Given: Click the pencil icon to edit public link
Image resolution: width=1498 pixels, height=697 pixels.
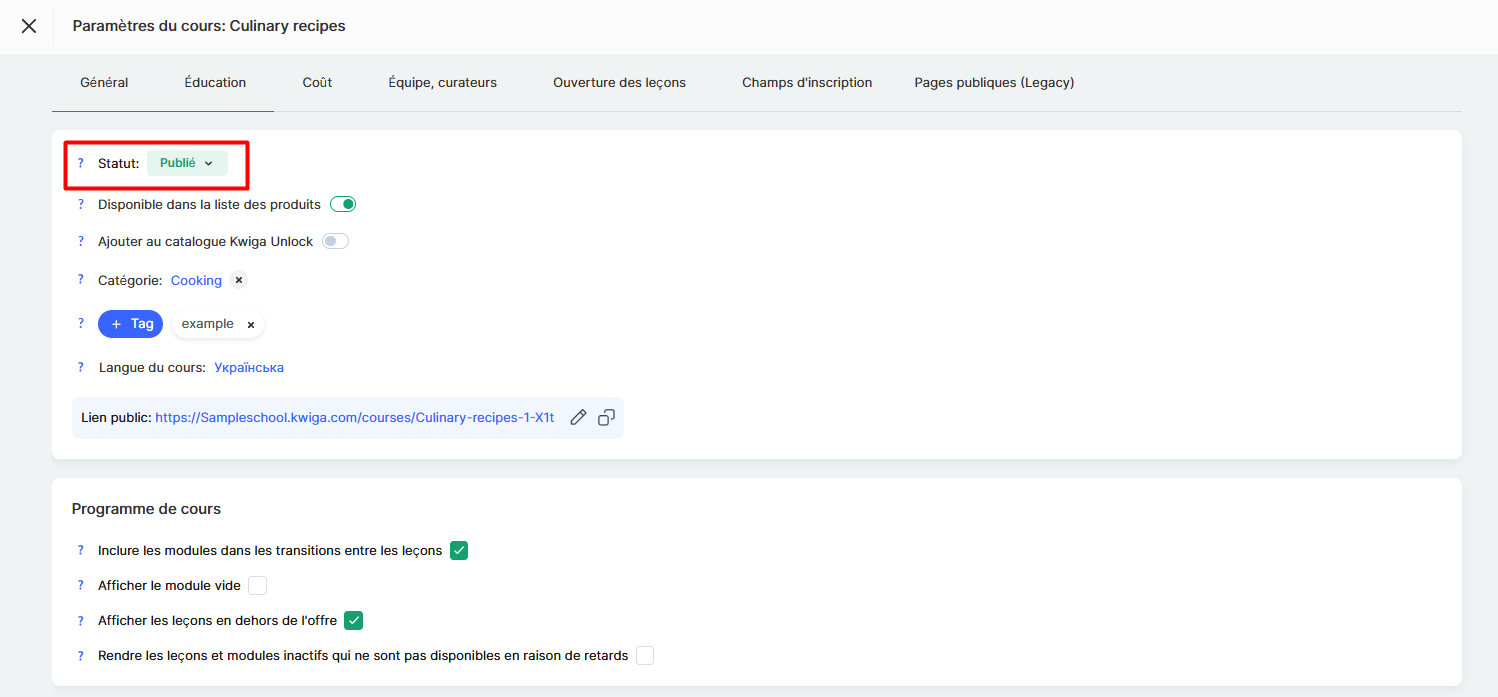Looking at the screenshot, I should tap(578, 418).
